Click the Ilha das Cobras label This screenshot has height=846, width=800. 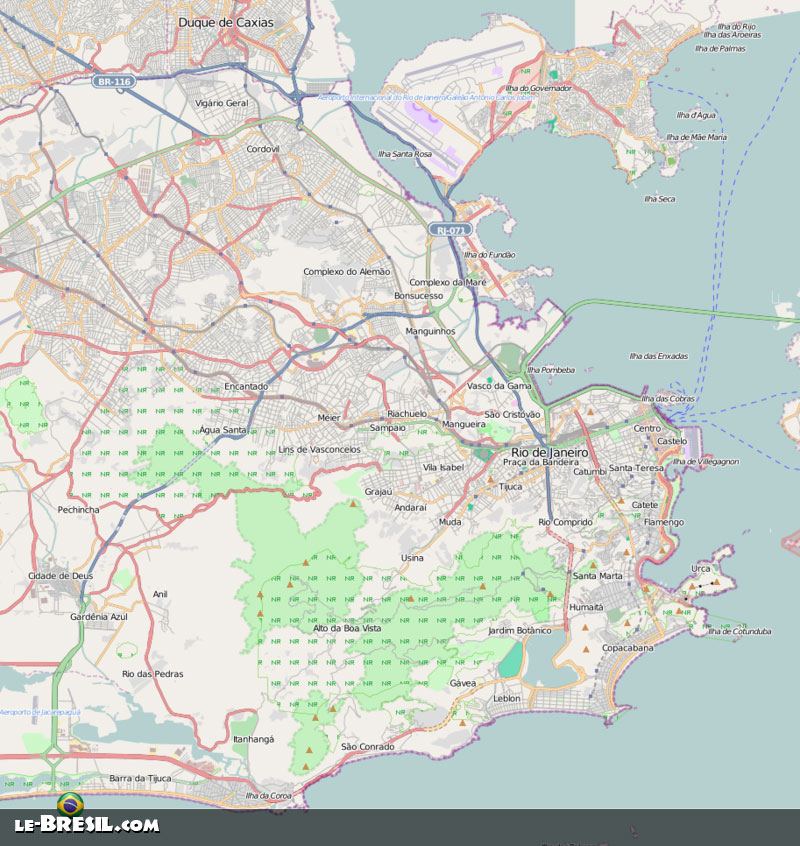pyautogui.click(x=667, y=399)
